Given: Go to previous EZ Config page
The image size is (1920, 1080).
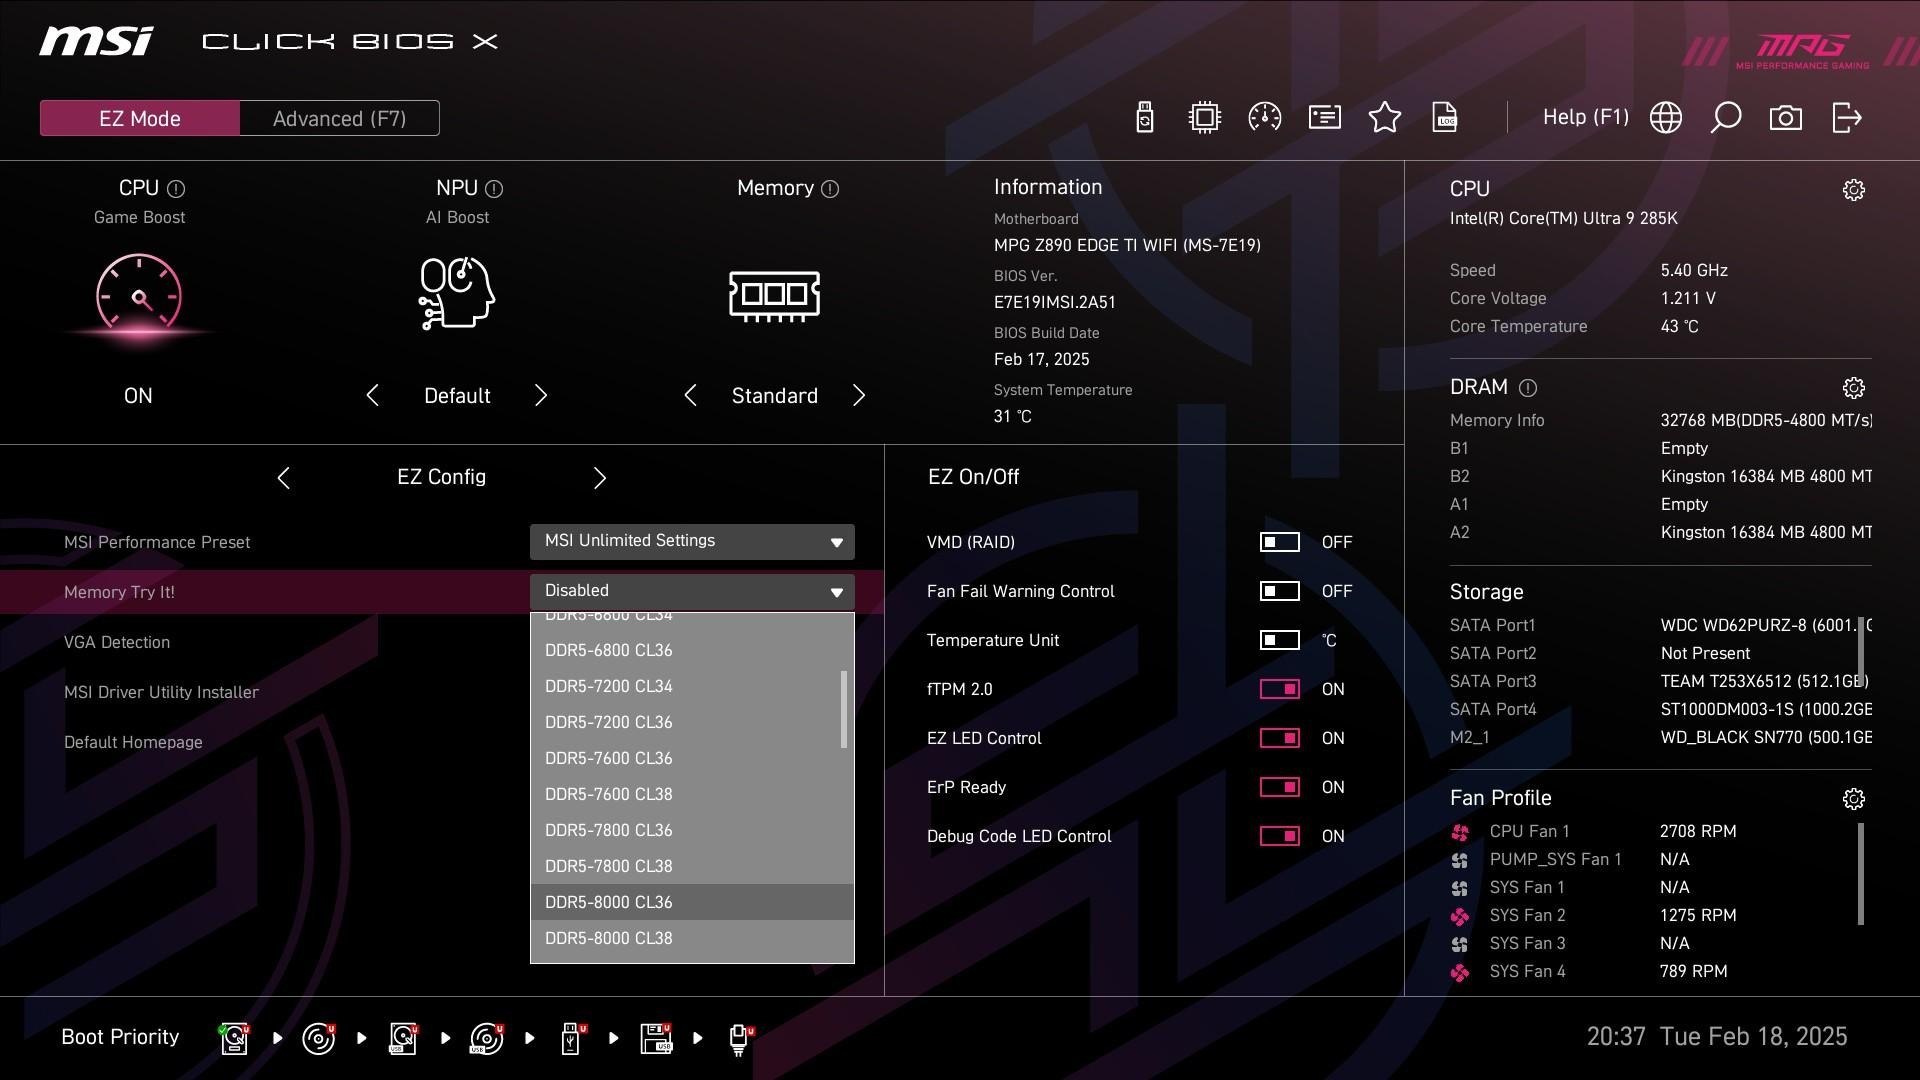Looking at the screenshot, I should click(283, 478).
